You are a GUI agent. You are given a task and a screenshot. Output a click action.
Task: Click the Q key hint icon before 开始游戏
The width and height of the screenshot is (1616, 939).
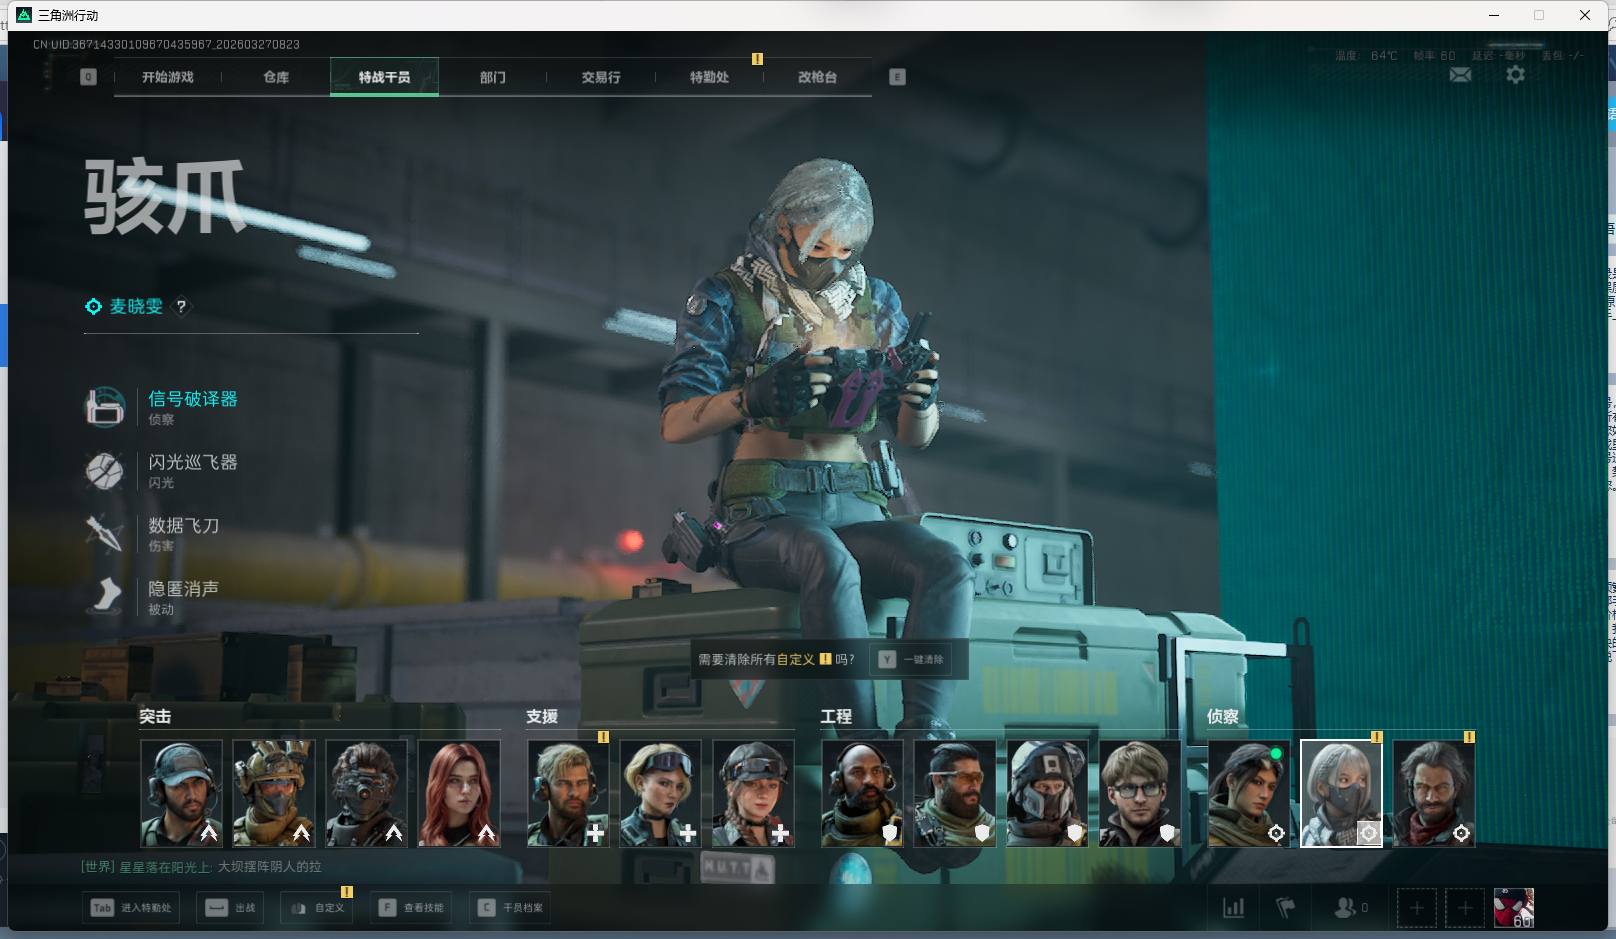pos(88,77)
